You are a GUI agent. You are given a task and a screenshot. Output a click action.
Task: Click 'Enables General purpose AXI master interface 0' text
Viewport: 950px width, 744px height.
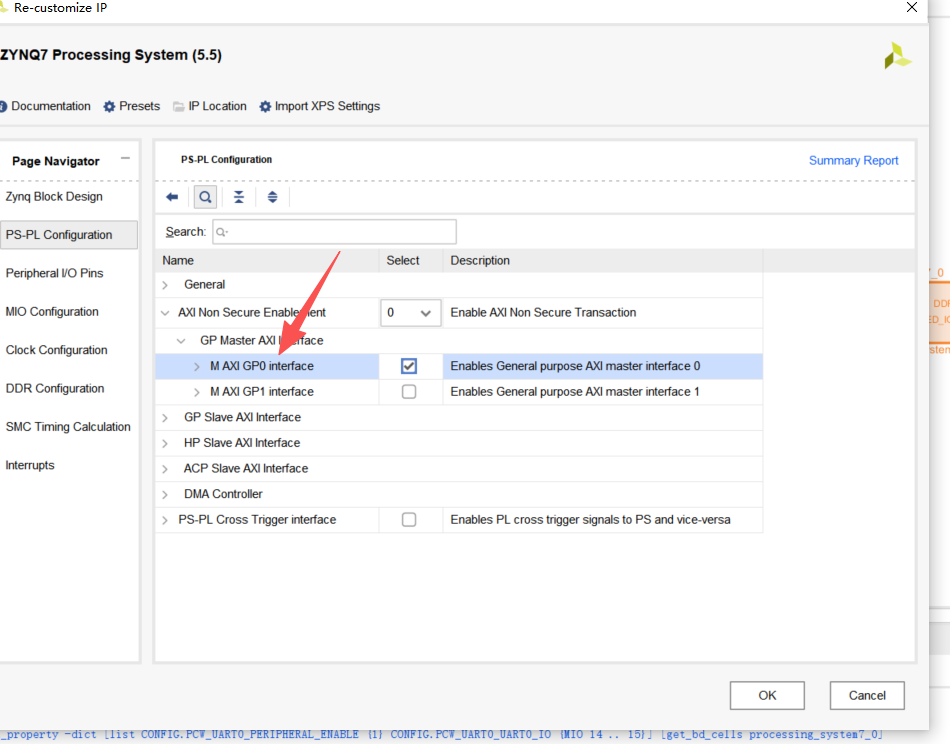[575, 366]
